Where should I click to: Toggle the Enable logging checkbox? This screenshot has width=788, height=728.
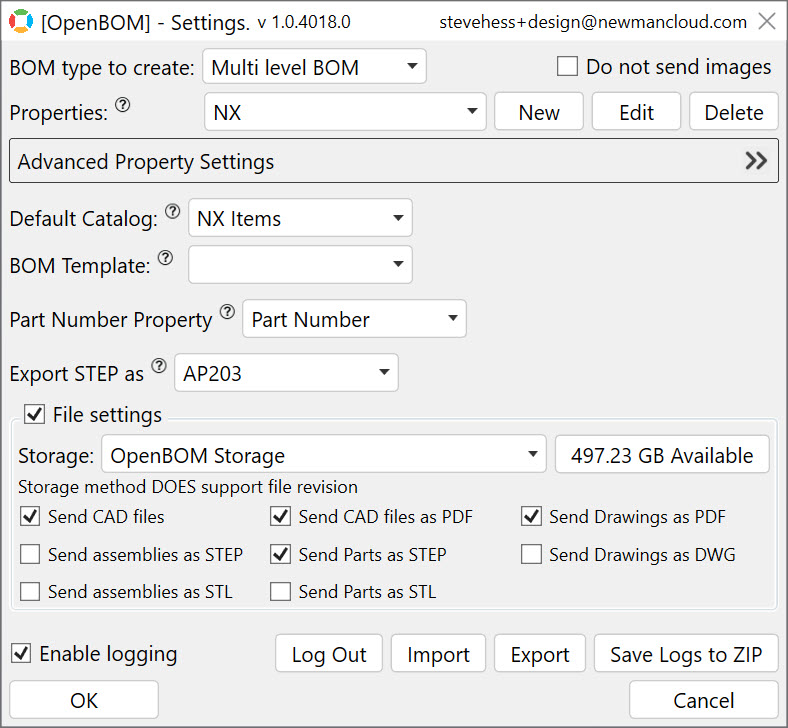[x=21, y=653]
